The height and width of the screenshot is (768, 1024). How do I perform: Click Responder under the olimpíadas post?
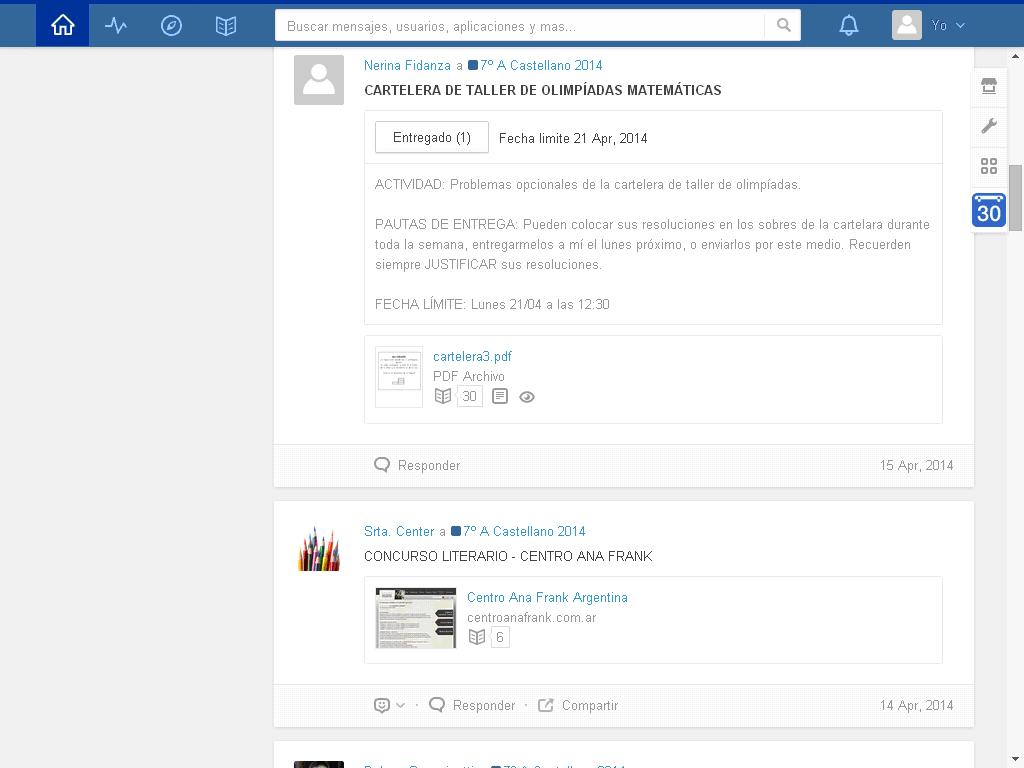click(429, 466)
